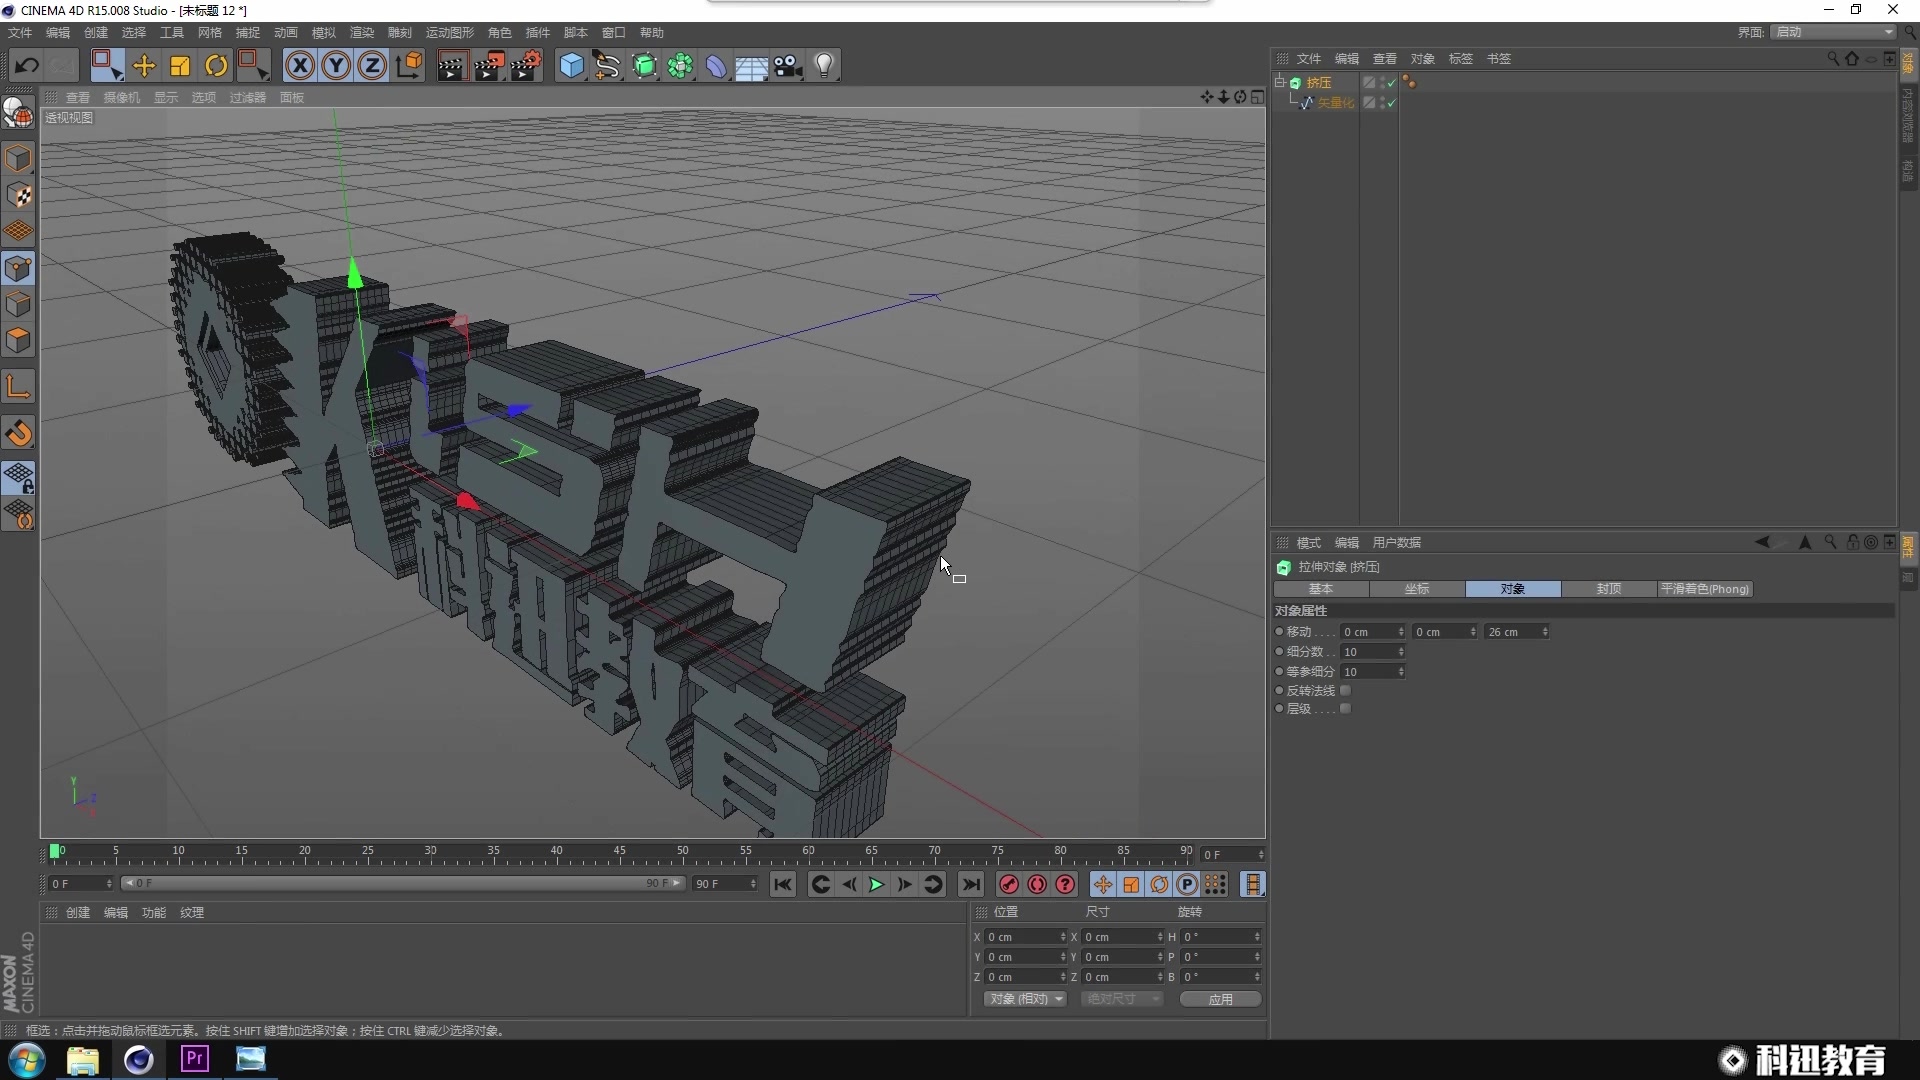Select the Move tool in the top toolbar
1920x1080 pixels.
(144, 65)
